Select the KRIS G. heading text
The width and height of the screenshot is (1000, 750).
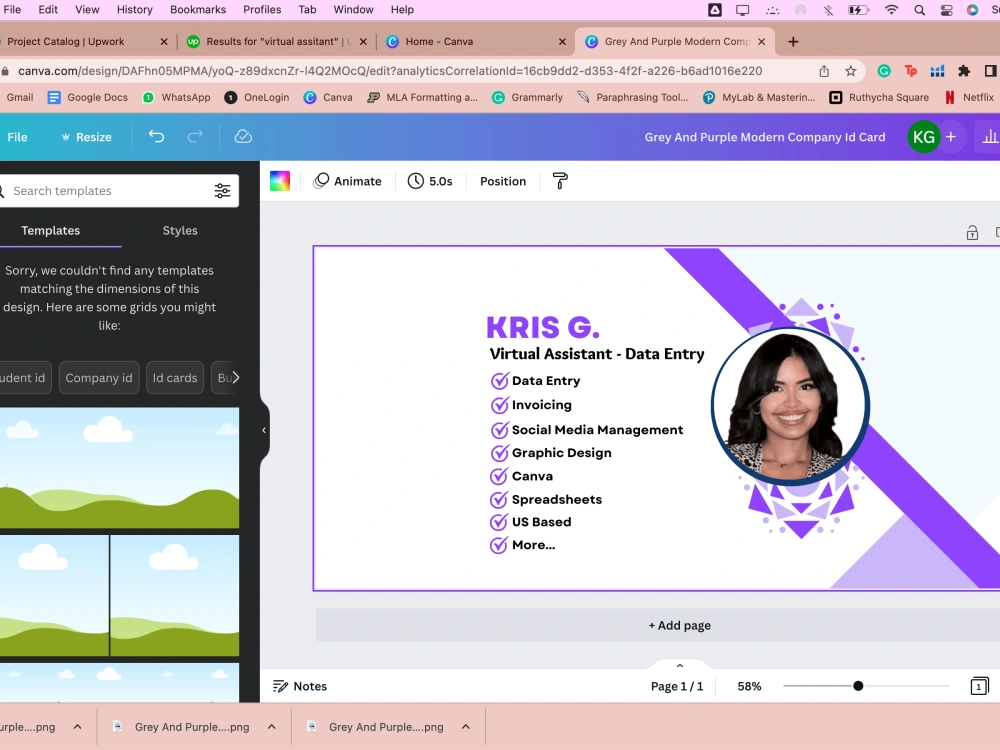click(x=543, y=328)
